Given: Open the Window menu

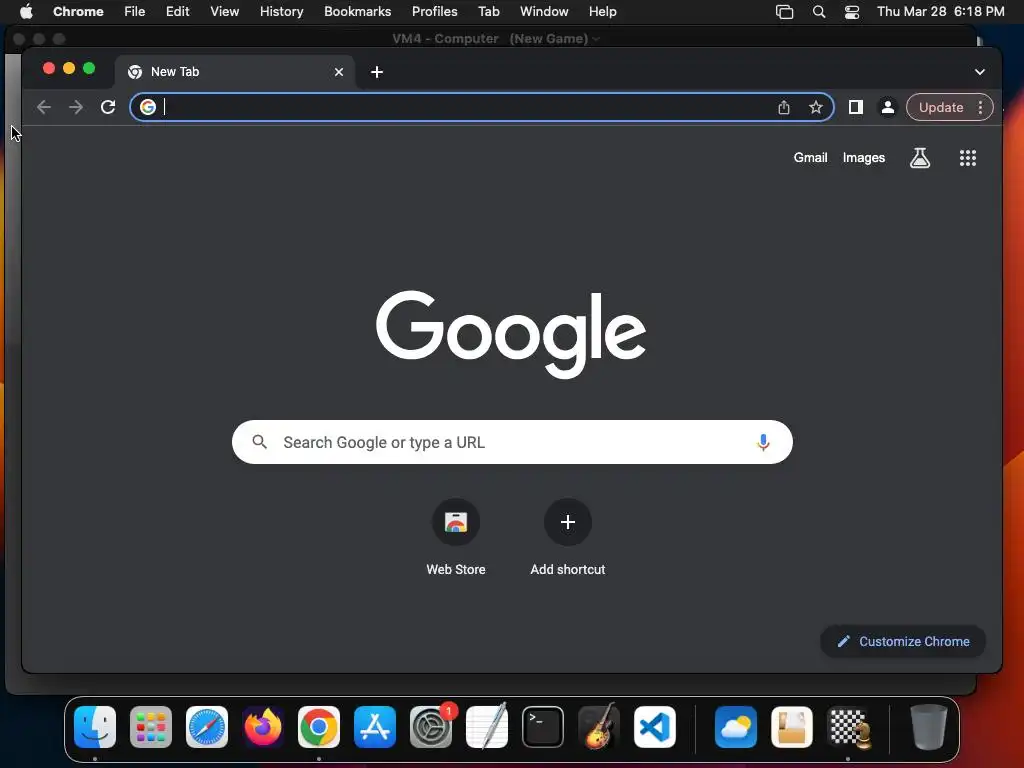Looking at the screenshot, I should [544, 12].
